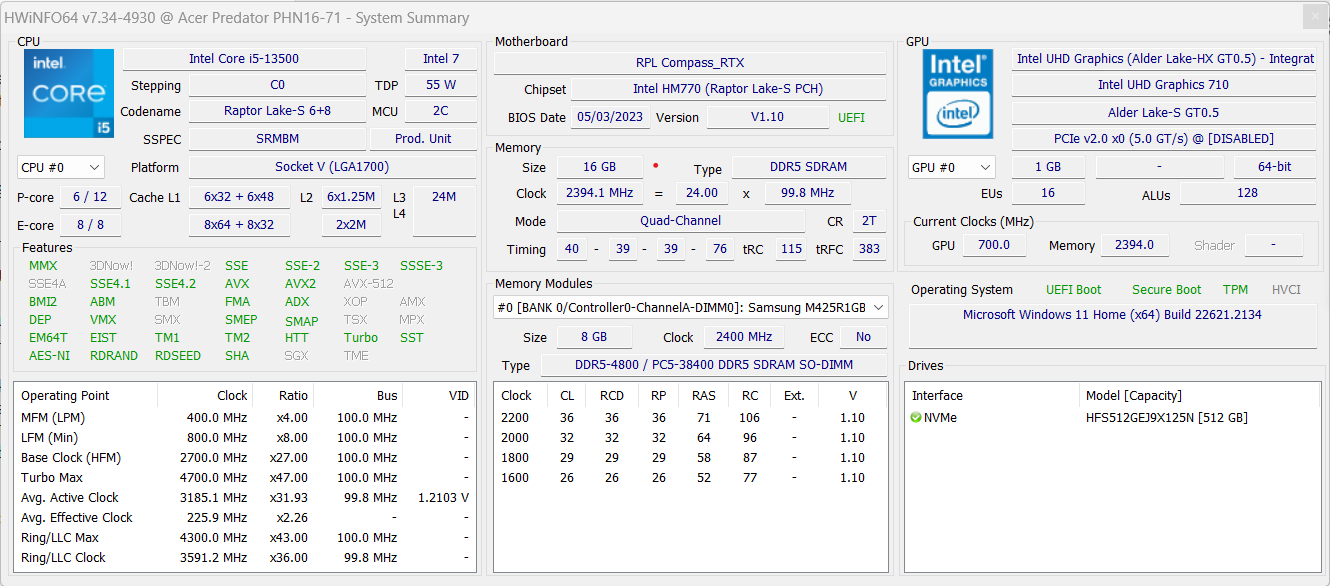Click the EM64T feature label
The image size is (1330, 586).
pyautogui.click(x=48, y=338)
